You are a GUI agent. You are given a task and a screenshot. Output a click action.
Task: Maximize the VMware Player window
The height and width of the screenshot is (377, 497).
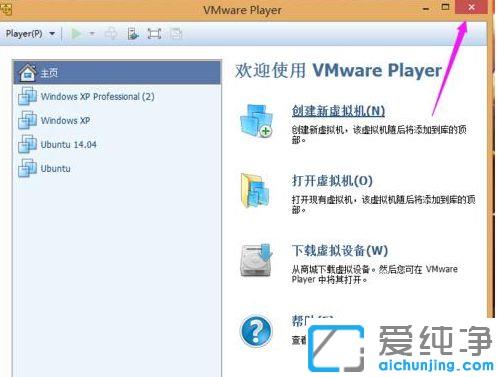coord(445,7)
